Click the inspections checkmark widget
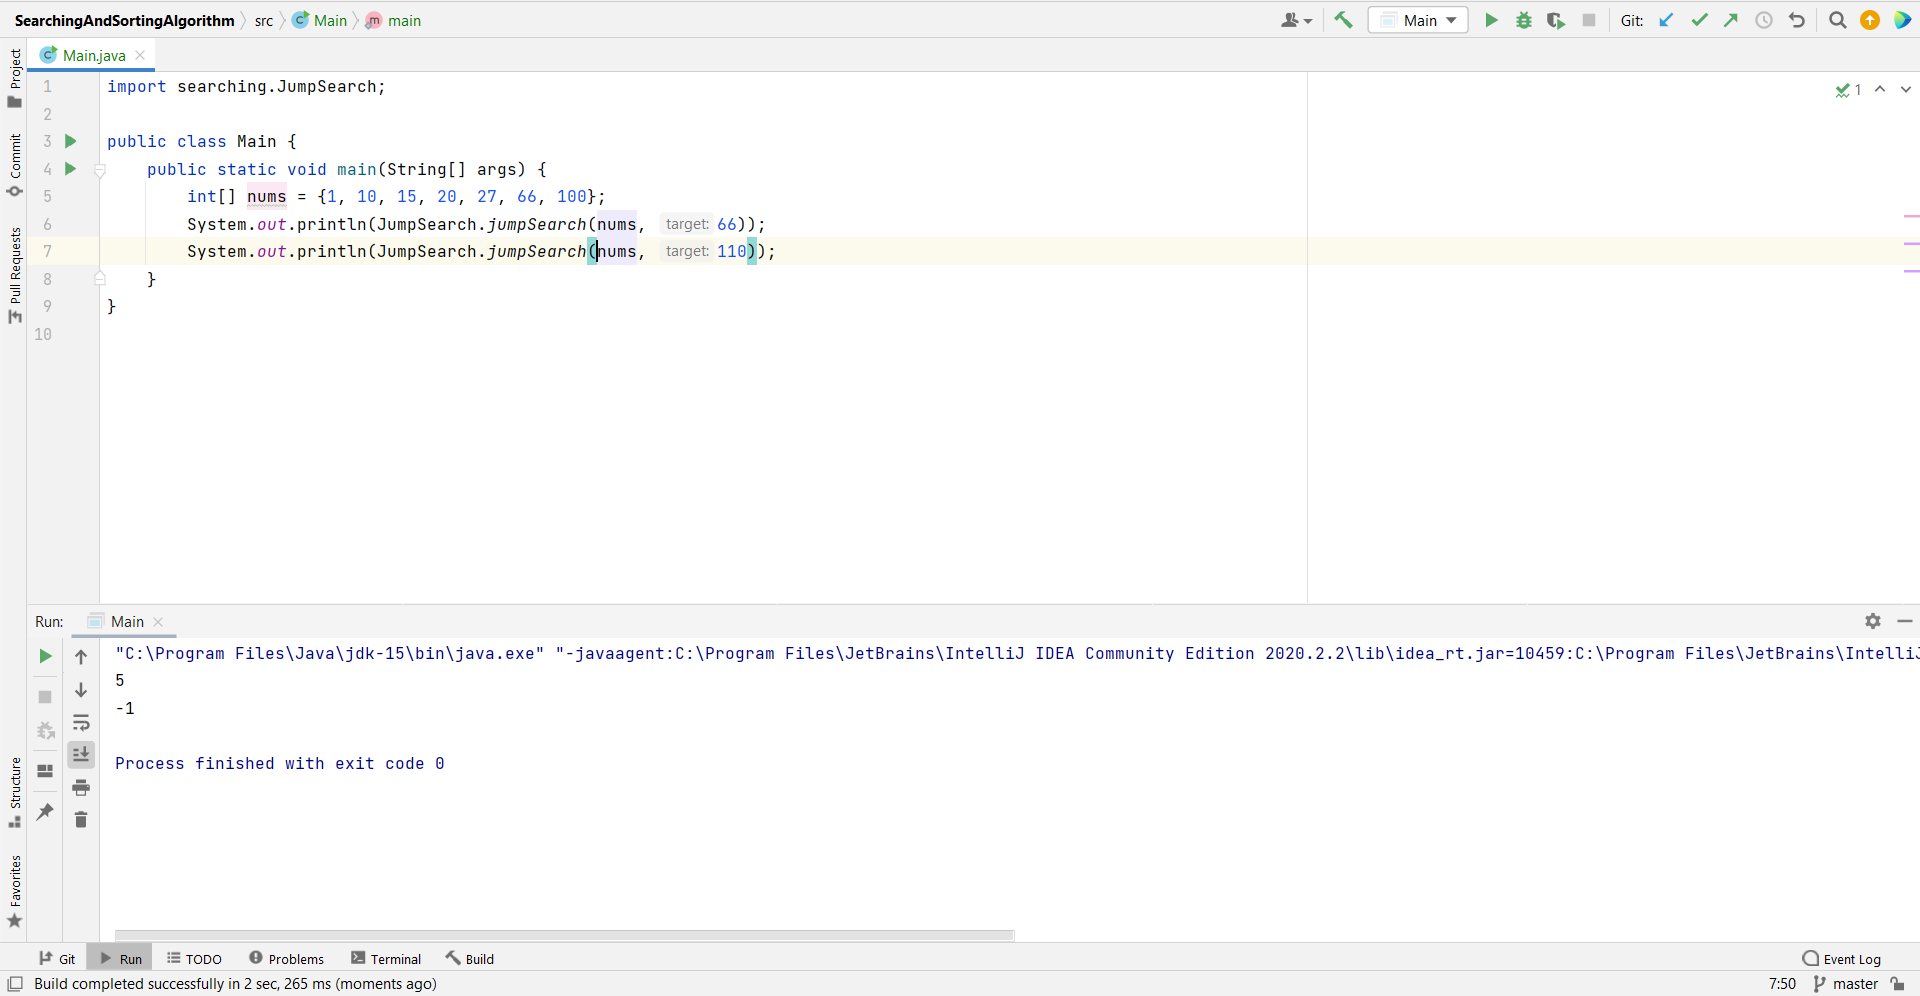The width and height of the screenshot is (1920, 996). (1848, 90)
